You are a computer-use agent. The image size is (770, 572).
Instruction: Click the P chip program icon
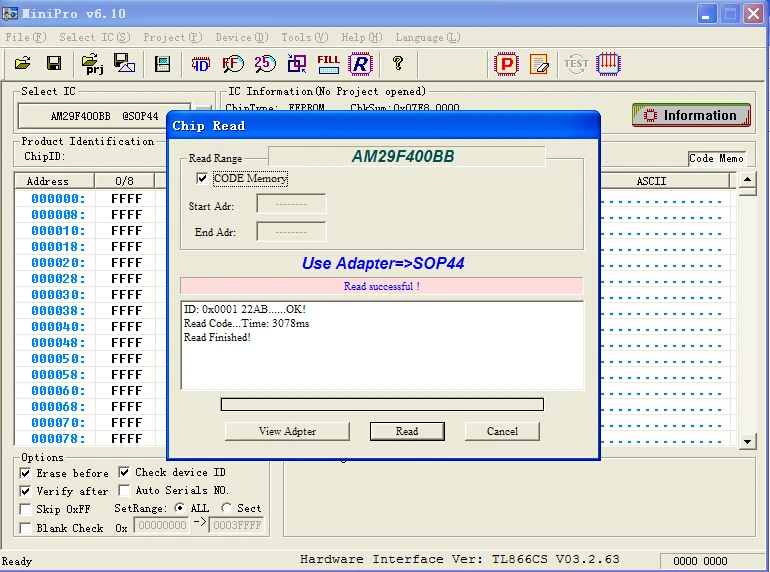506,64
